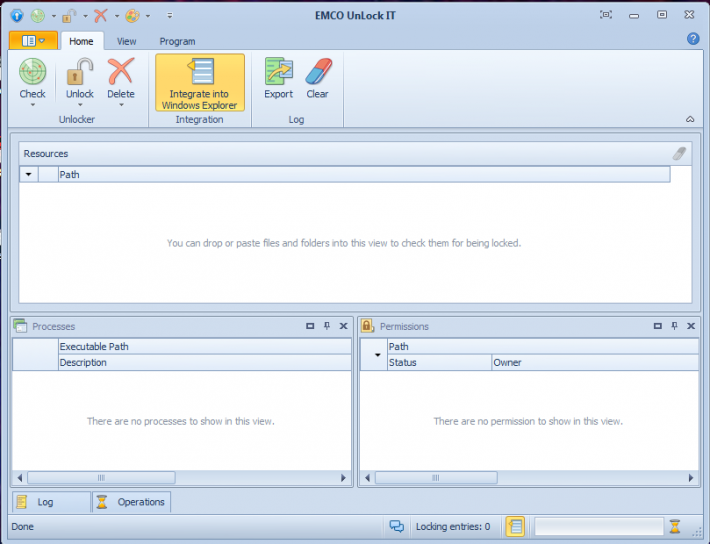Open Help question mark icon
Screen dimensions: 710x544
pyautogui.click(x=693, y=39)
